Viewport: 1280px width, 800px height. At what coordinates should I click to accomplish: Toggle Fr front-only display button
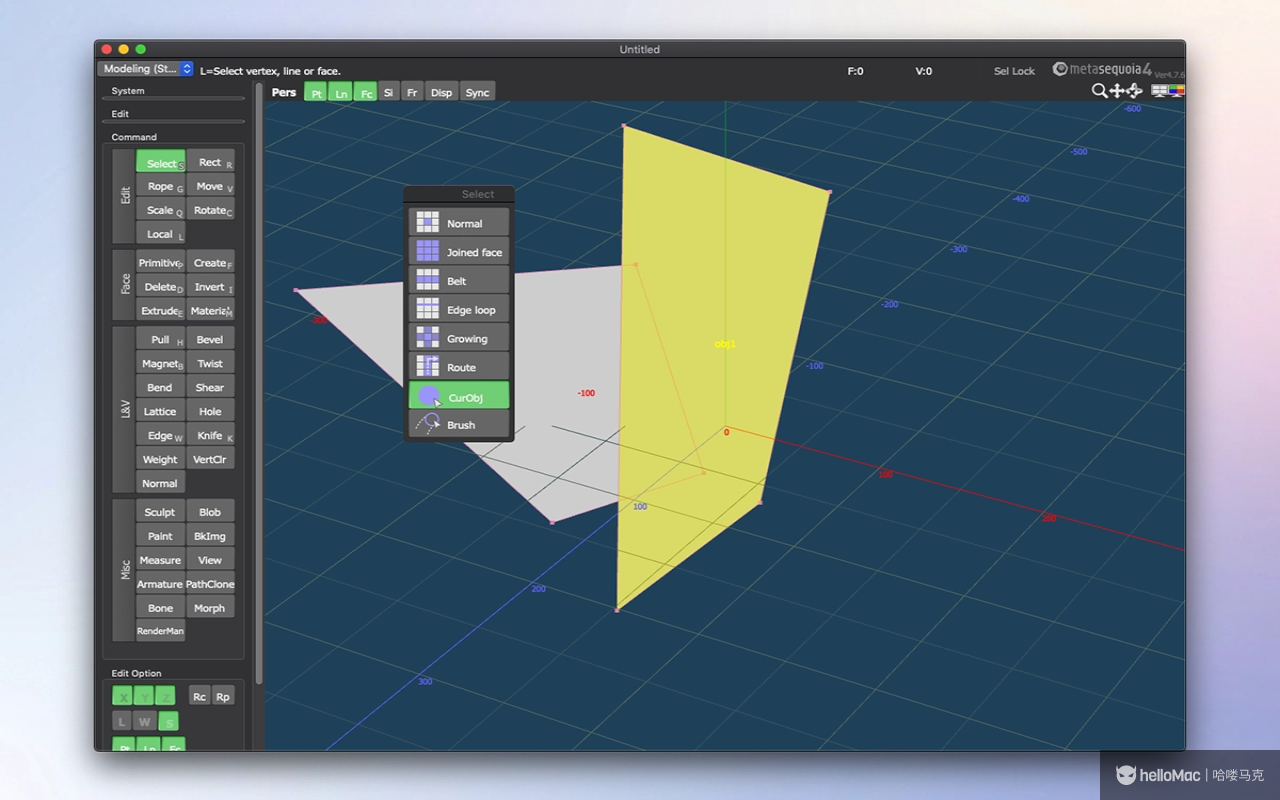click(x=412, y=93)
